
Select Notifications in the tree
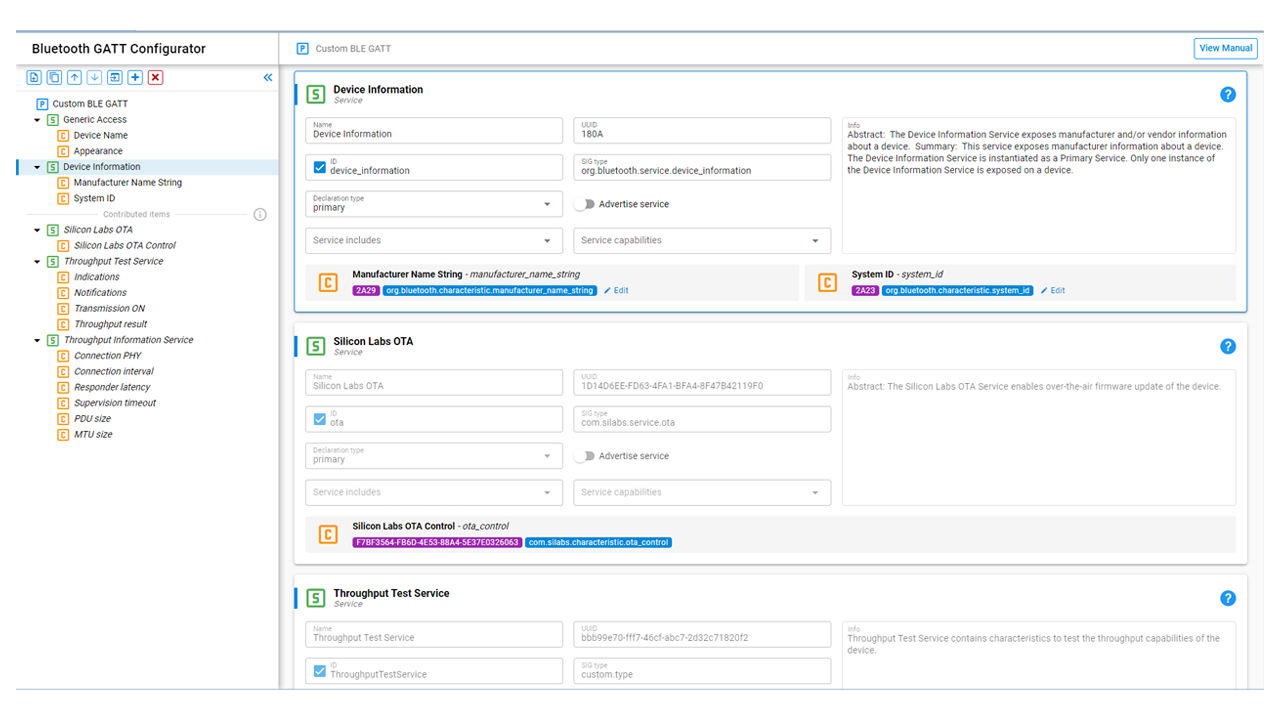point(100,293)
